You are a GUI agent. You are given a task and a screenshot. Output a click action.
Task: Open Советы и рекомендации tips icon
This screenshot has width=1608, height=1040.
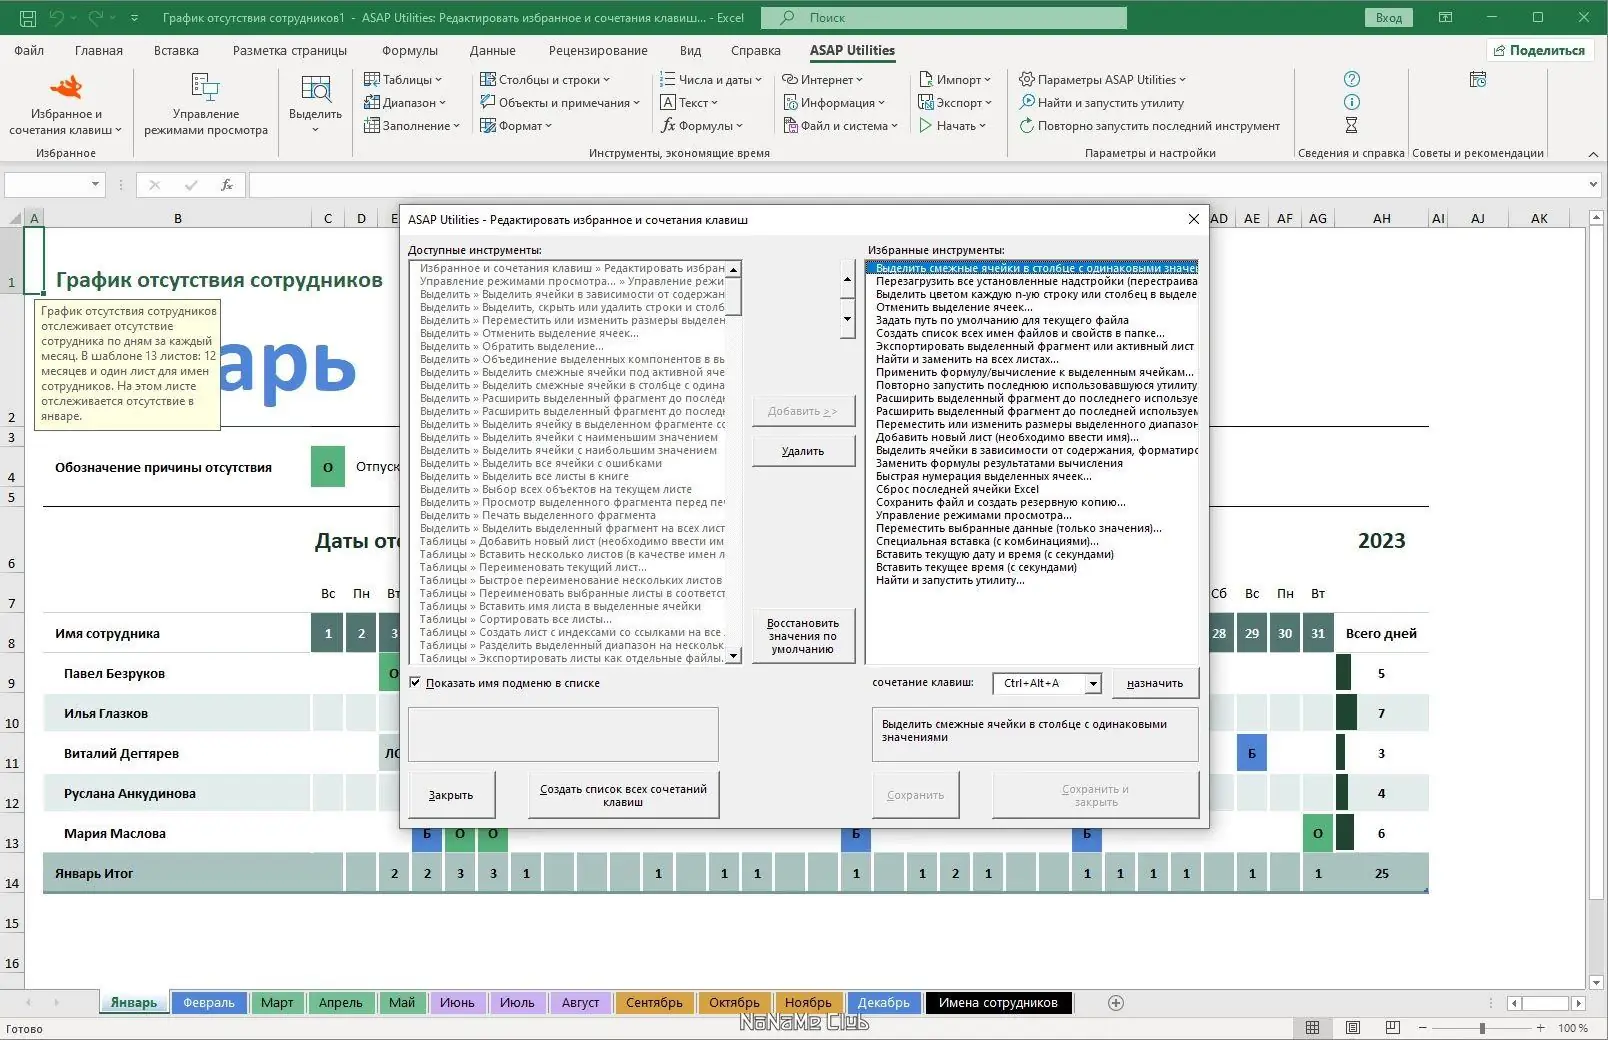(x=1478, y=80)
